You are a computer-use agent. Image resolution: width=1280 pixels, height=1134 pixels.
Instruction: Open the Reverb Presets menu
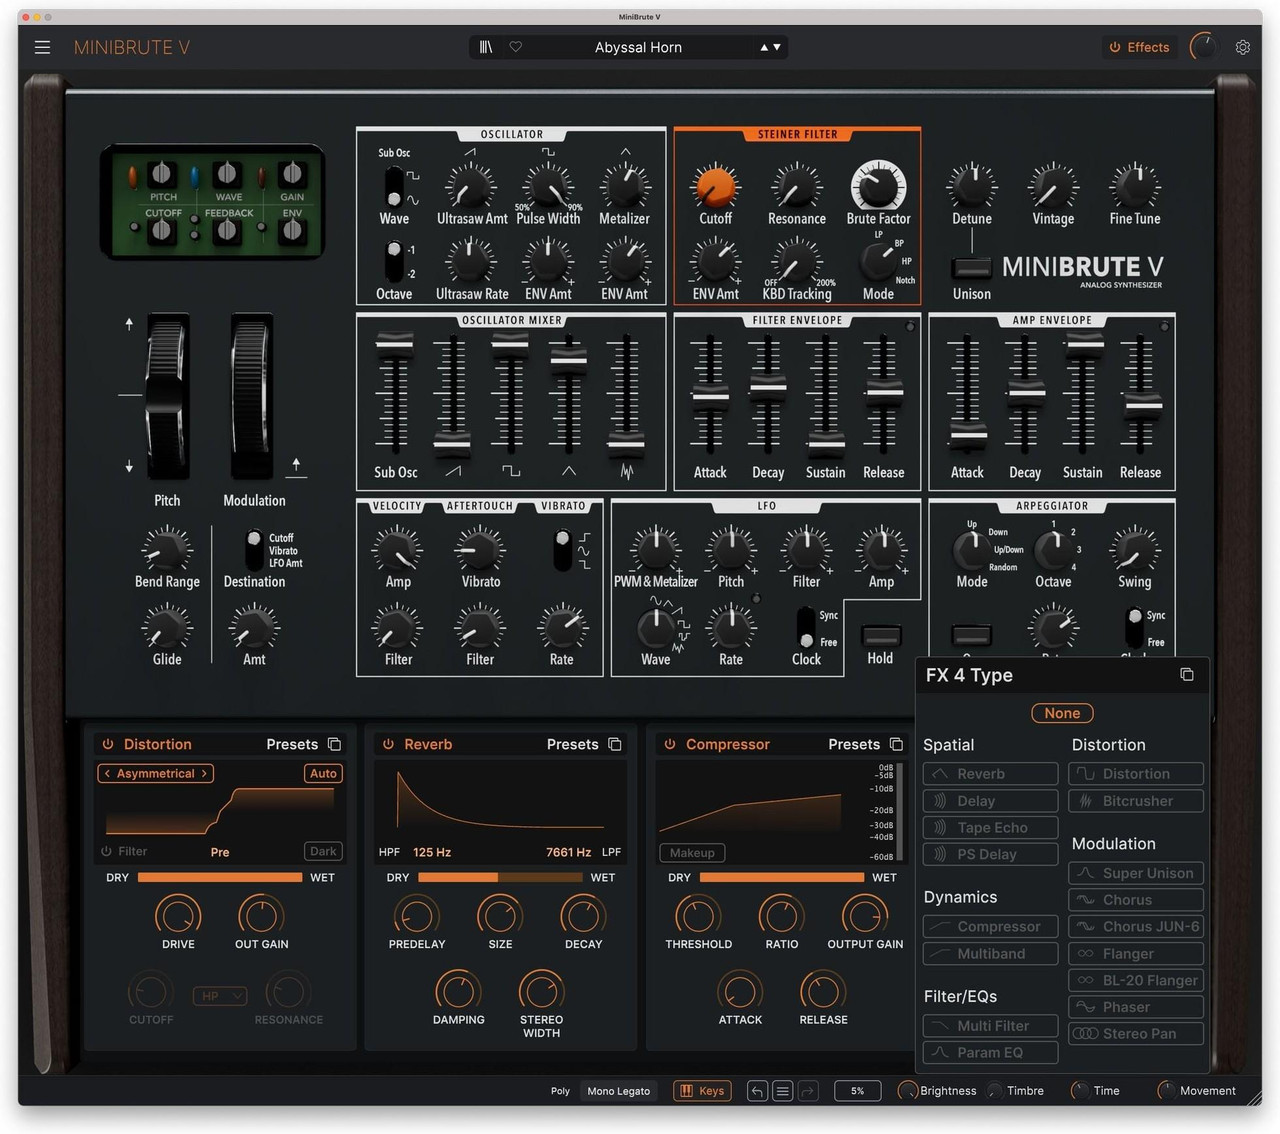tap(572, 744)
